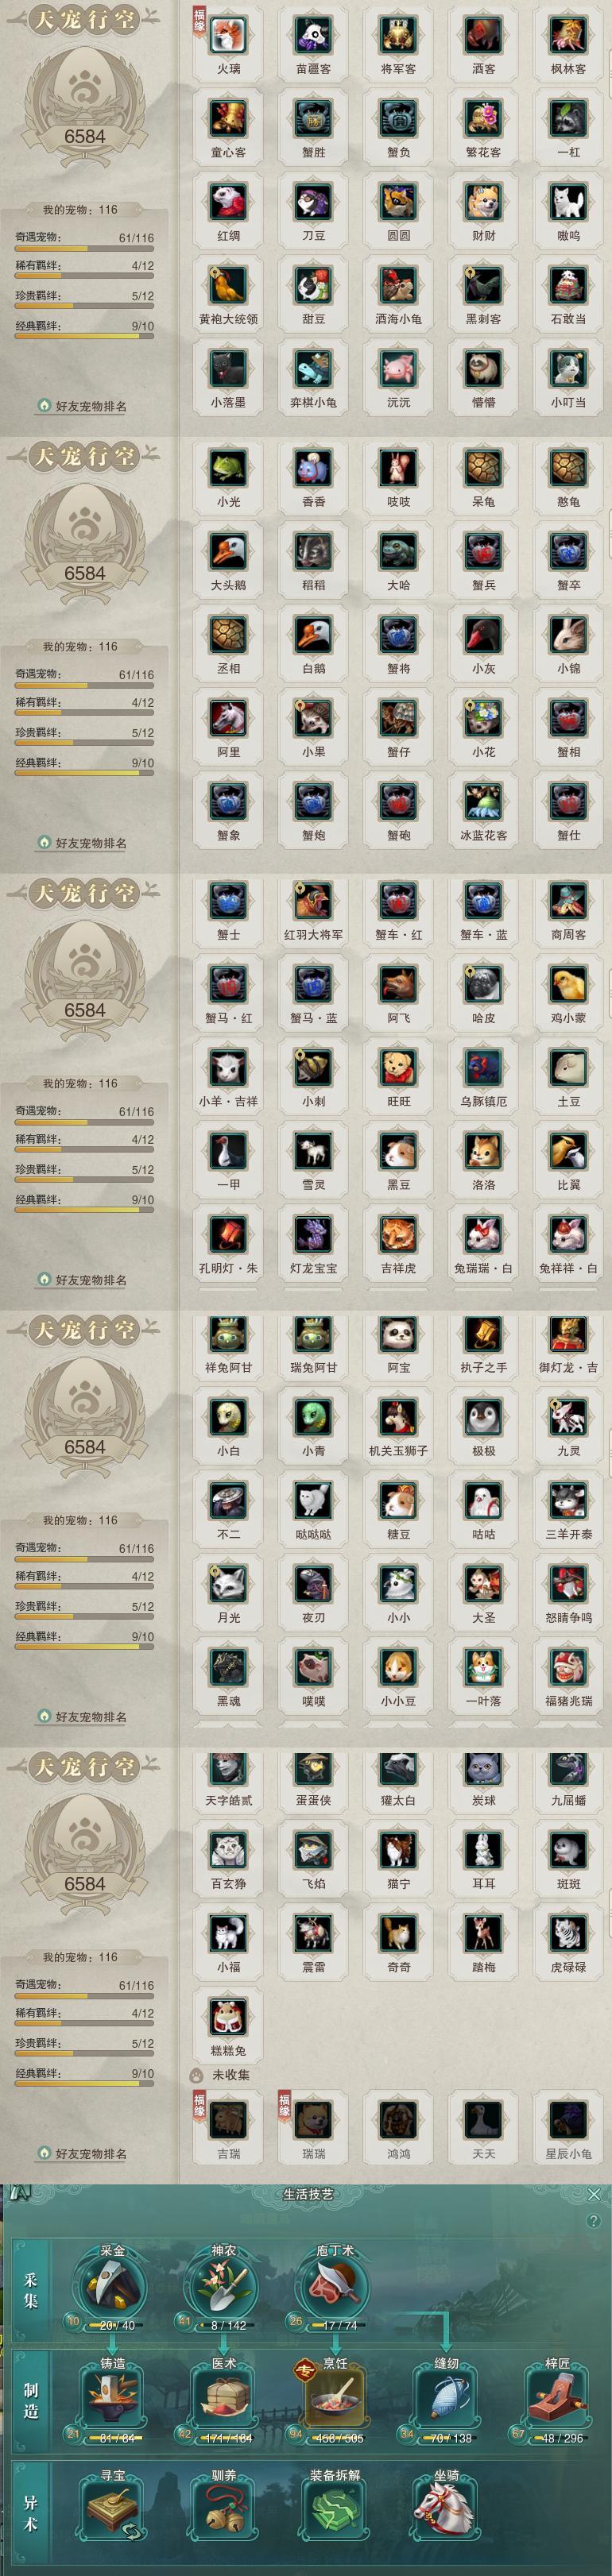Image resolution: width=612 pixels, height=2576 pixels.
Task: Open 装备拆解 equipment dismantling icon
Action: (335, 2511)
